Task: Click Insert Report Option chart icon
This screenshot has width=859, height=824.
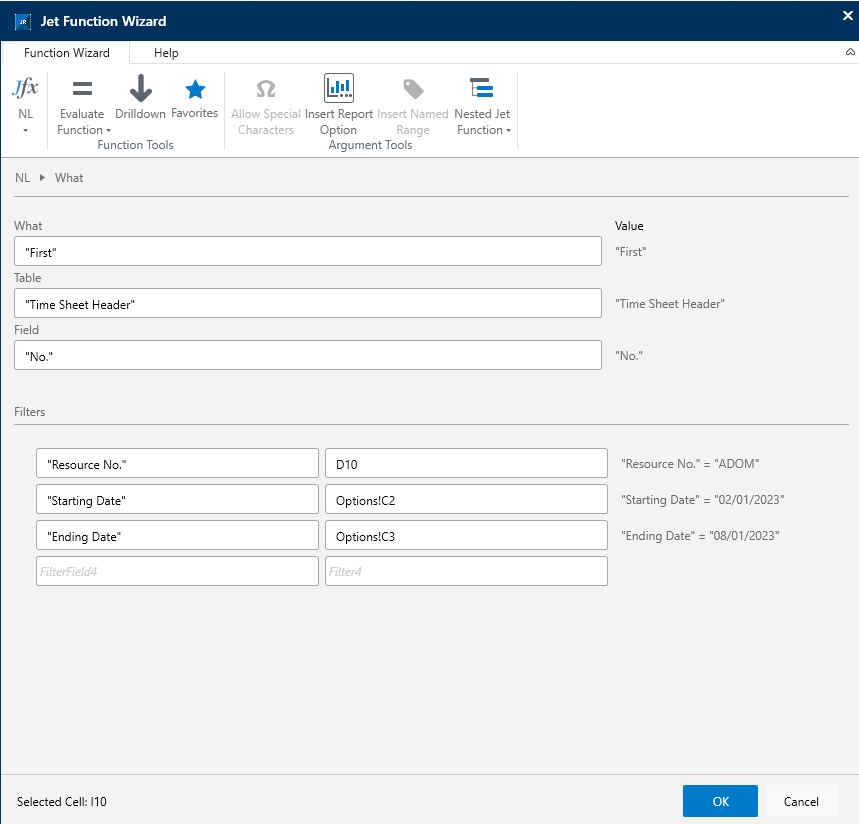Action: click(x=339, y=88)
